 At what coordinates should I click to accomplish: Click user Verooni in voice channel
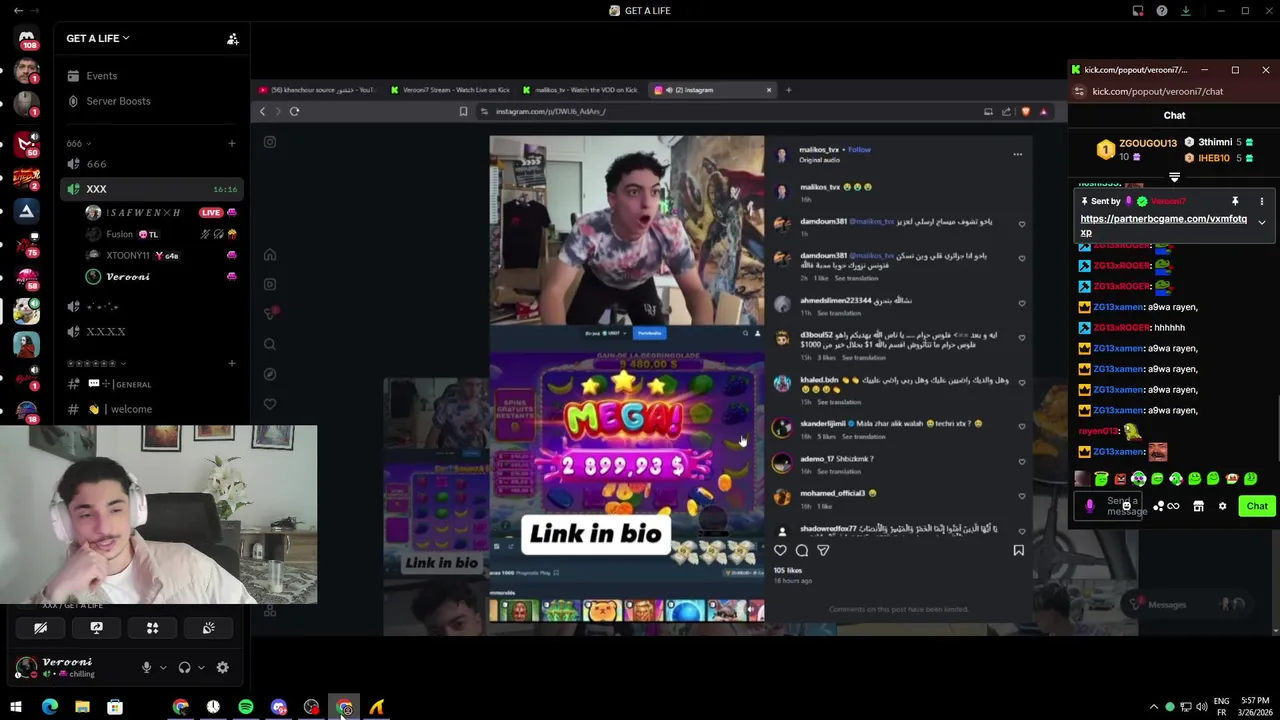pos(162,276)
